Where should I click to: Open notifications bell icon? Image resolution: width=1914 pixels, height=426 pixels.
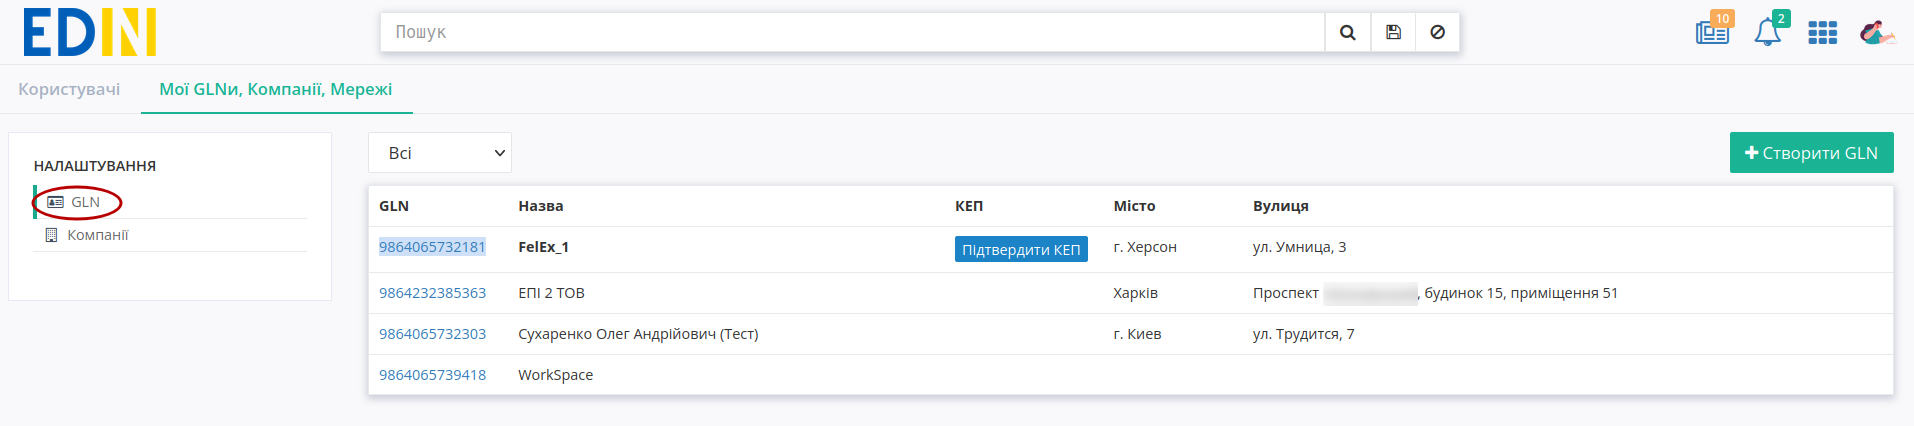coord(1768,32)
